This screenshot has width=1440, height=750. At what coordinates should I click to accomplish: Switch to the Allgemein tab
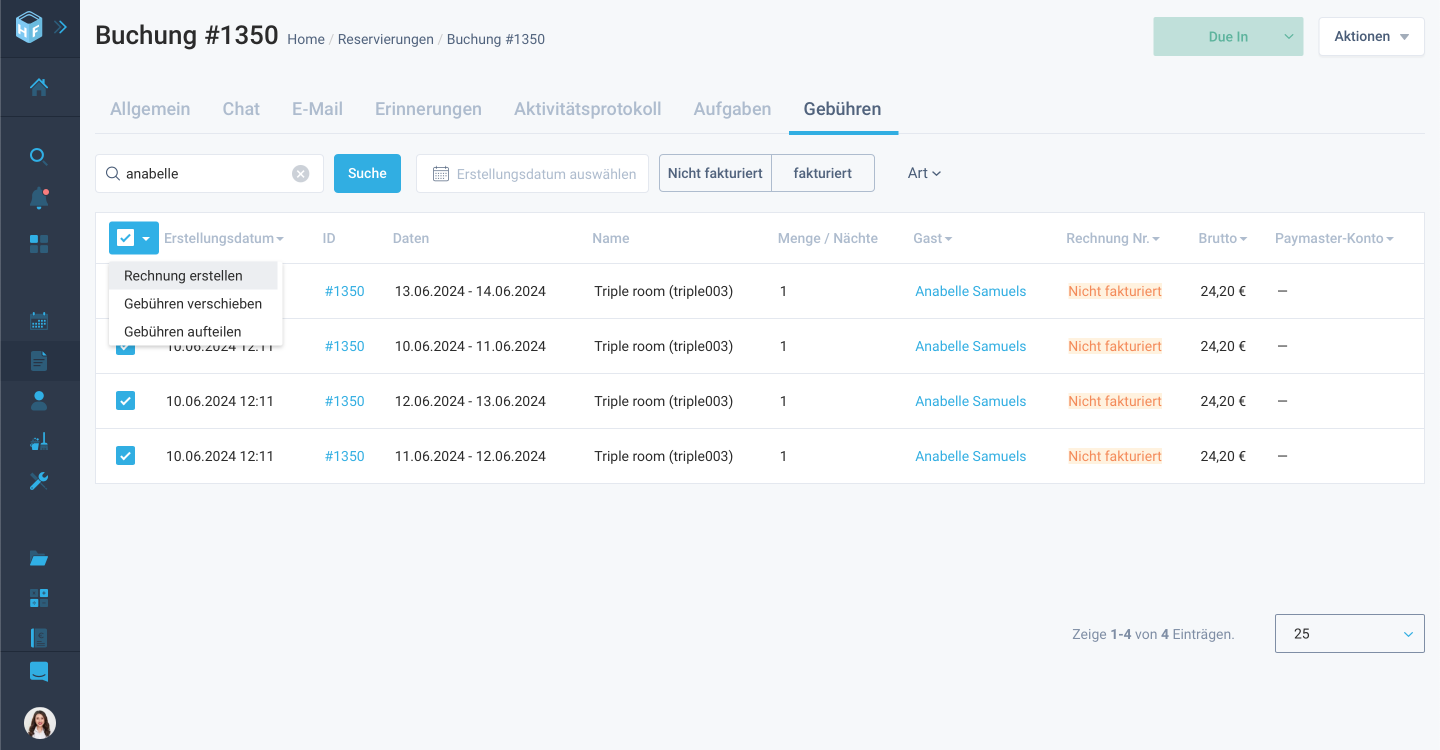tap(150, 109)
